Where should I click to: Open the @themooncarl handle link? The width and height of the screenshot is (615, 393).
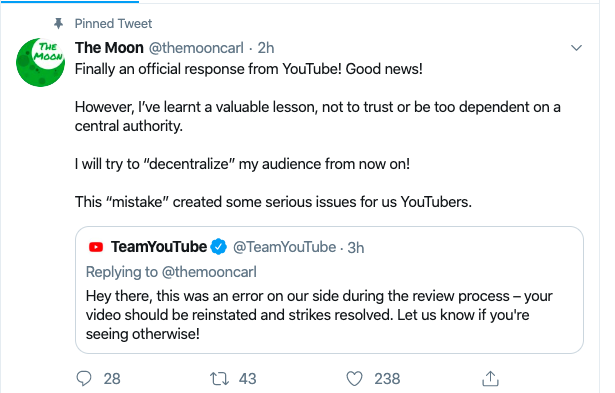click(196, 48)
